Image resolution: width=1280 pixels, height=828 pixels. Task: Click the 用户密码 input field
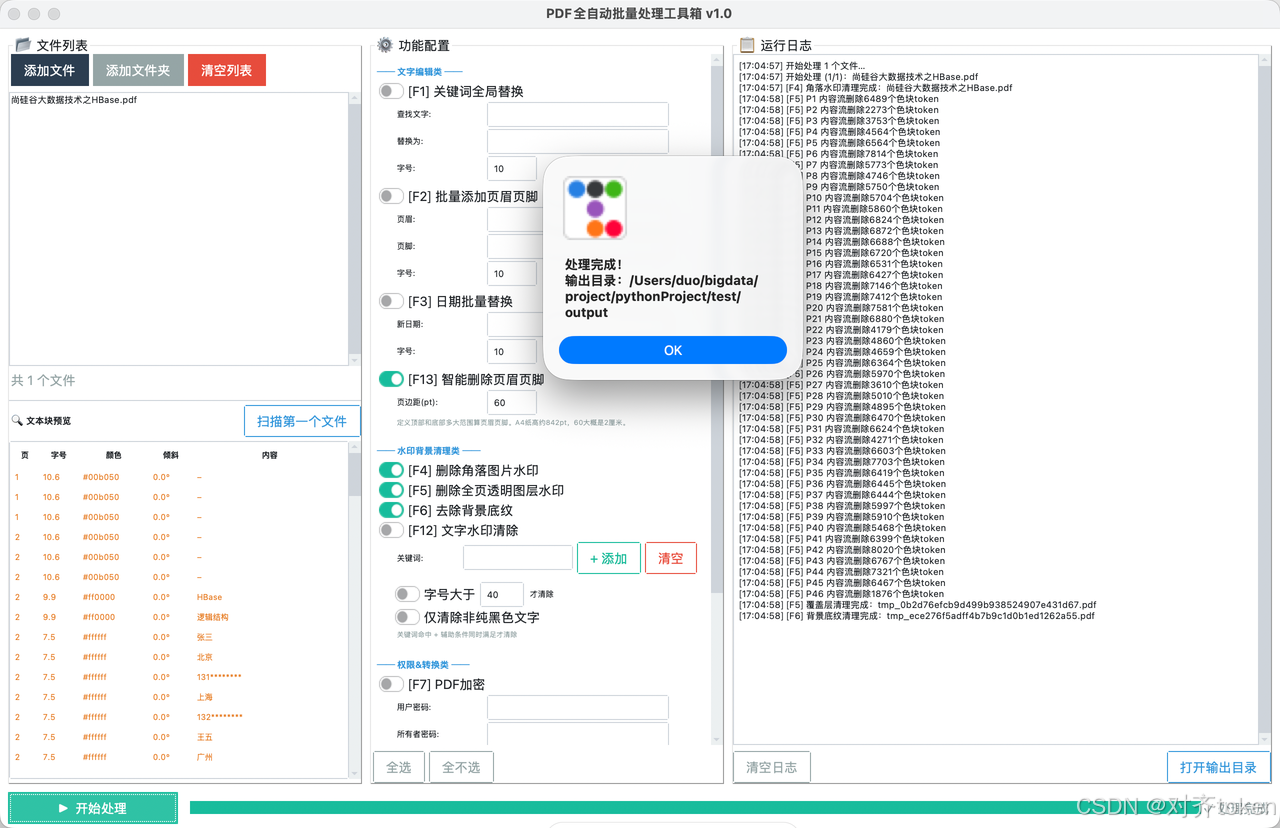pyautogui.click(x=578, y=707)
